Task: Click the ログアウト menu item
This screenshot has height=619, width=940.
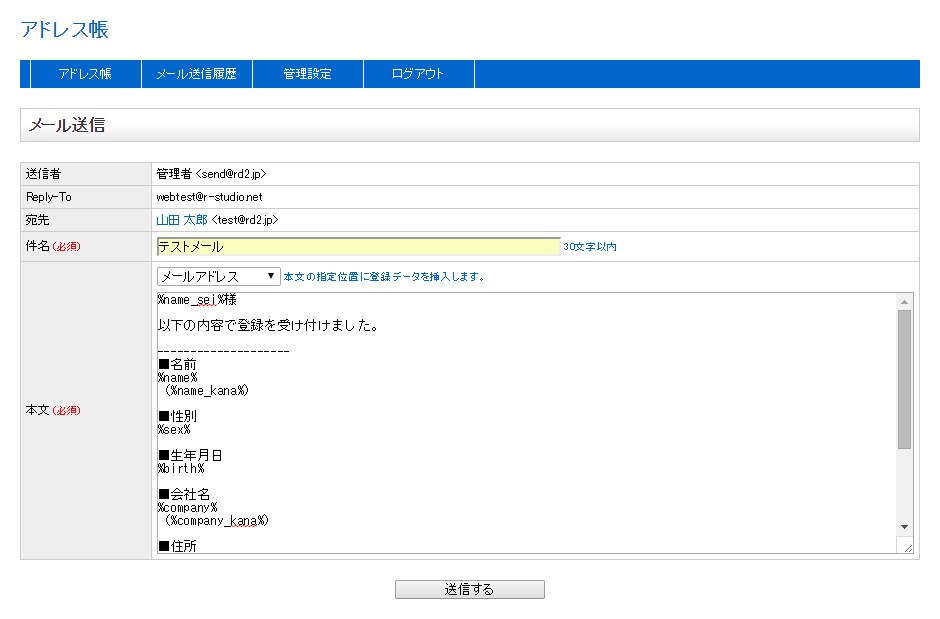Action: click(x=418, y=74)
